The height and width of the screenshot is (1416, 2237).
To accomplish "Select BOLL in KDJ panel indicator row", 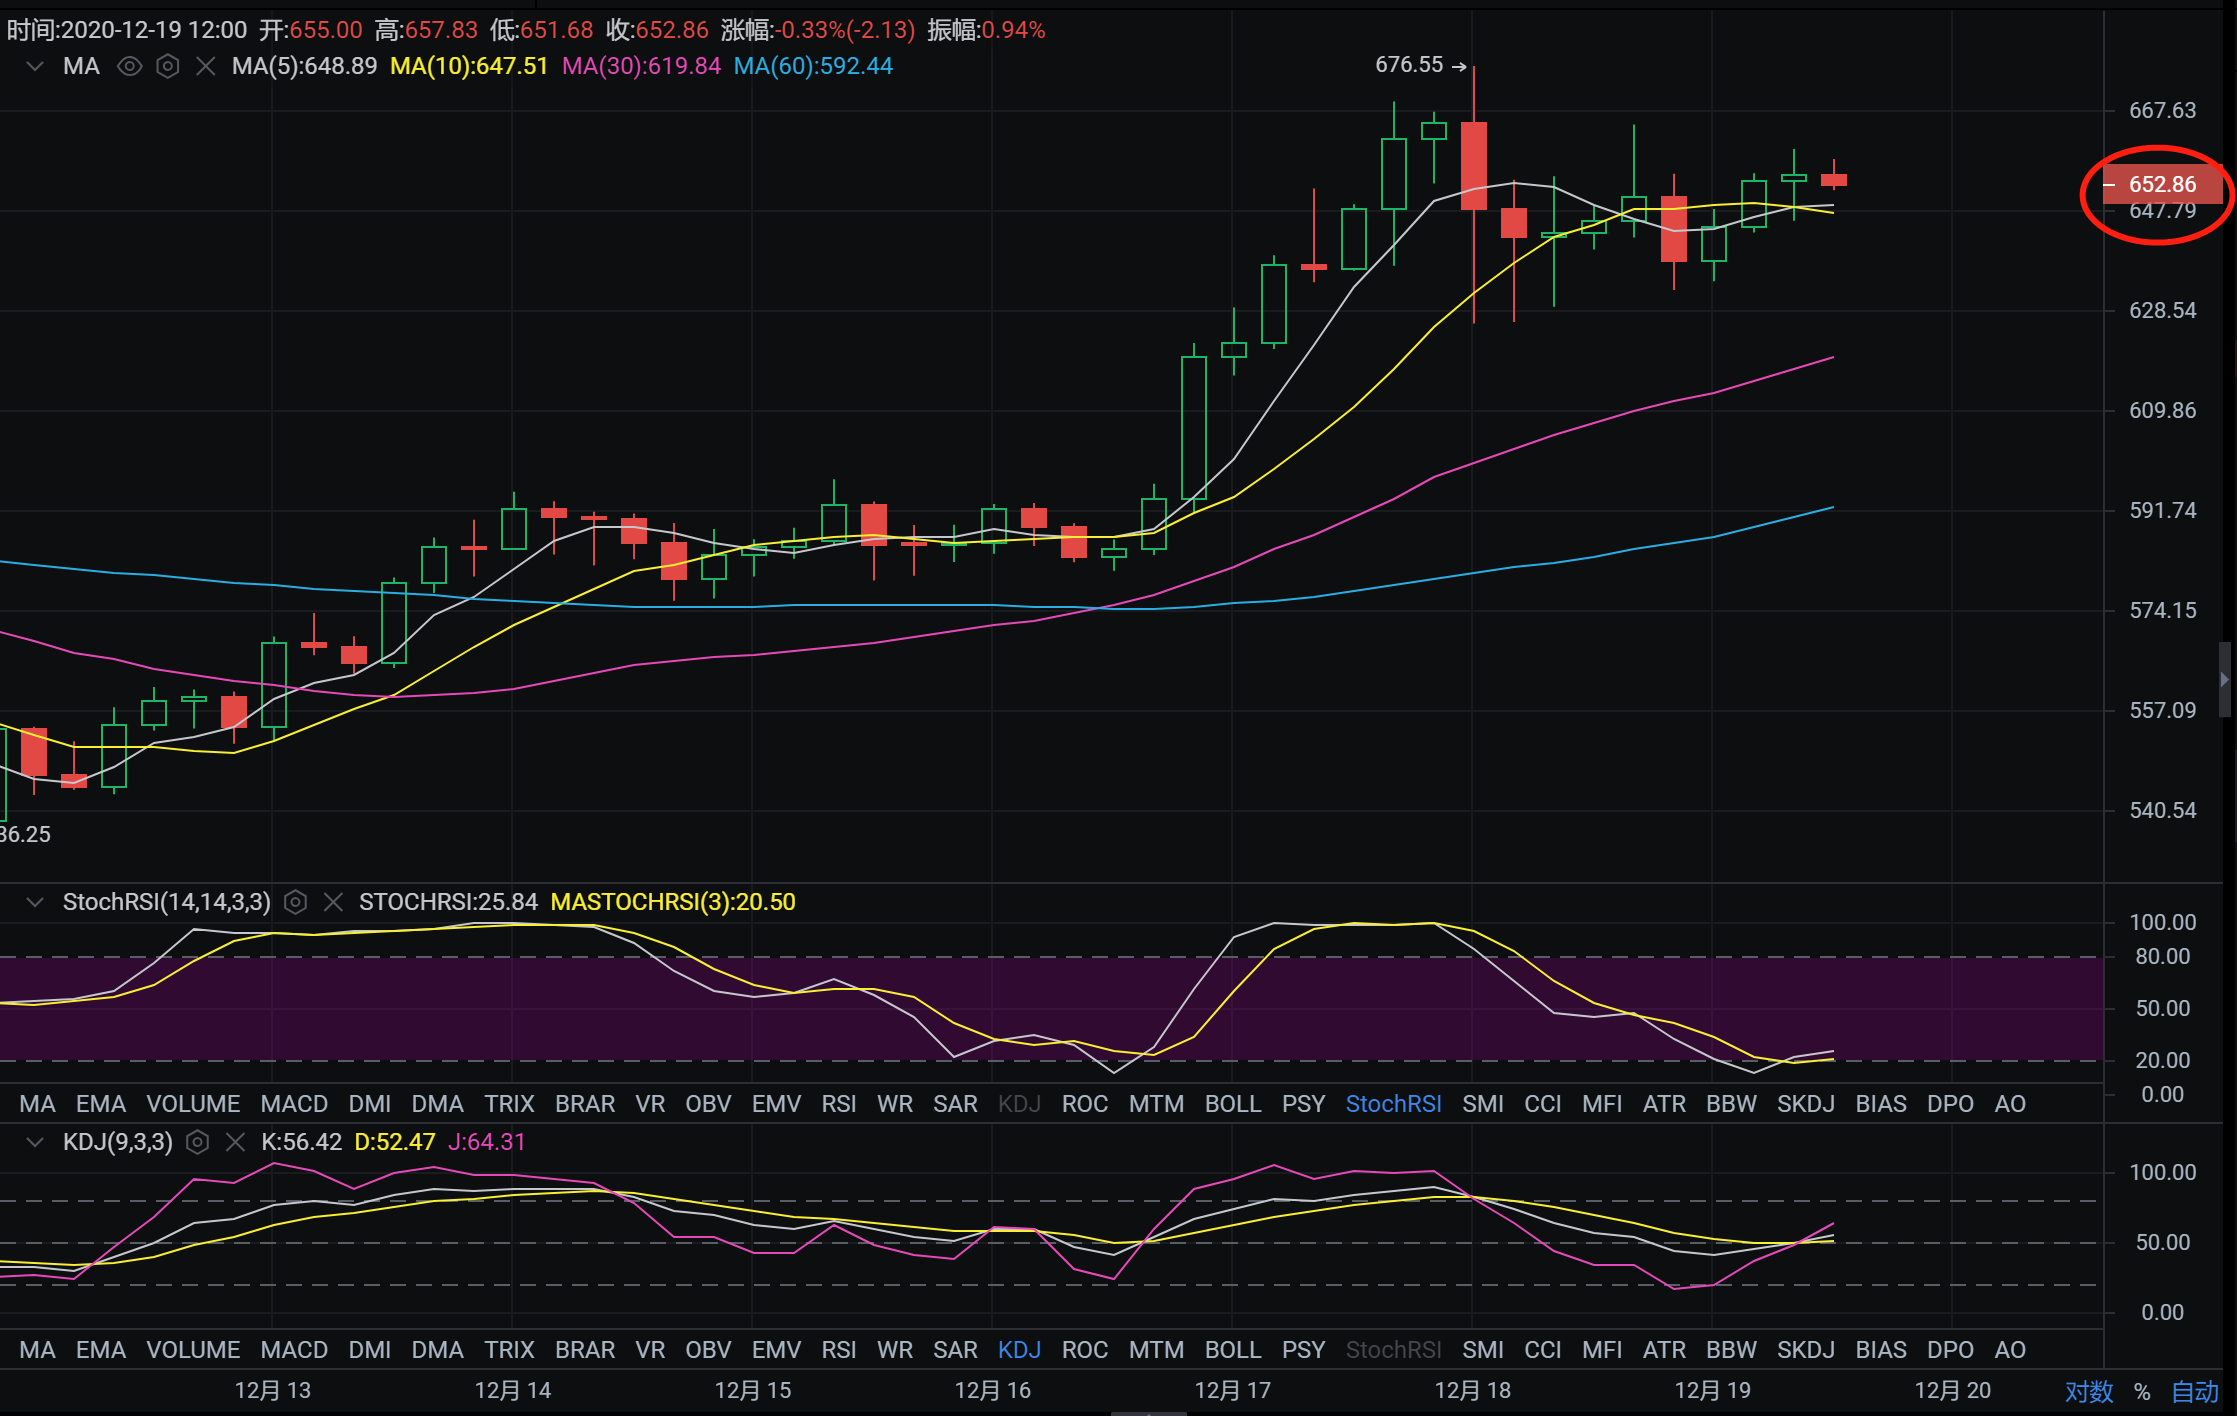I will pos(1232,1350).
